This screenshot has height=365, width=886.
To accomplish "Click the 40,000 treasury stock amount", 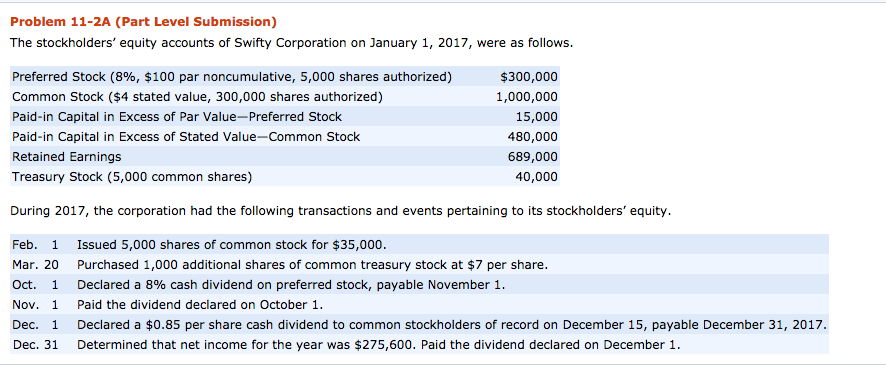I will pyautogui.click(x=536, y=177).
